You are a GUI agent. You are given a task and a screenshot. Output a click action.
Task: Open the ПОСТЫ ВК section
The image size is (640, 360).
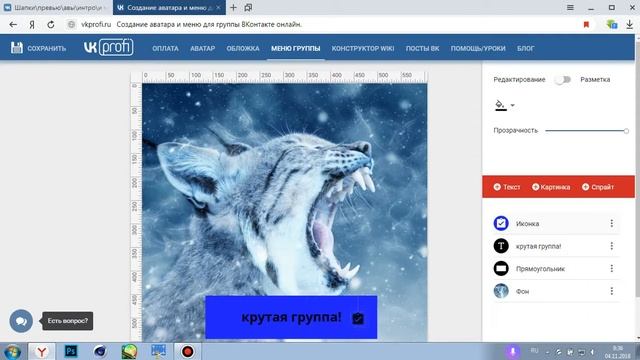[422, 48]
